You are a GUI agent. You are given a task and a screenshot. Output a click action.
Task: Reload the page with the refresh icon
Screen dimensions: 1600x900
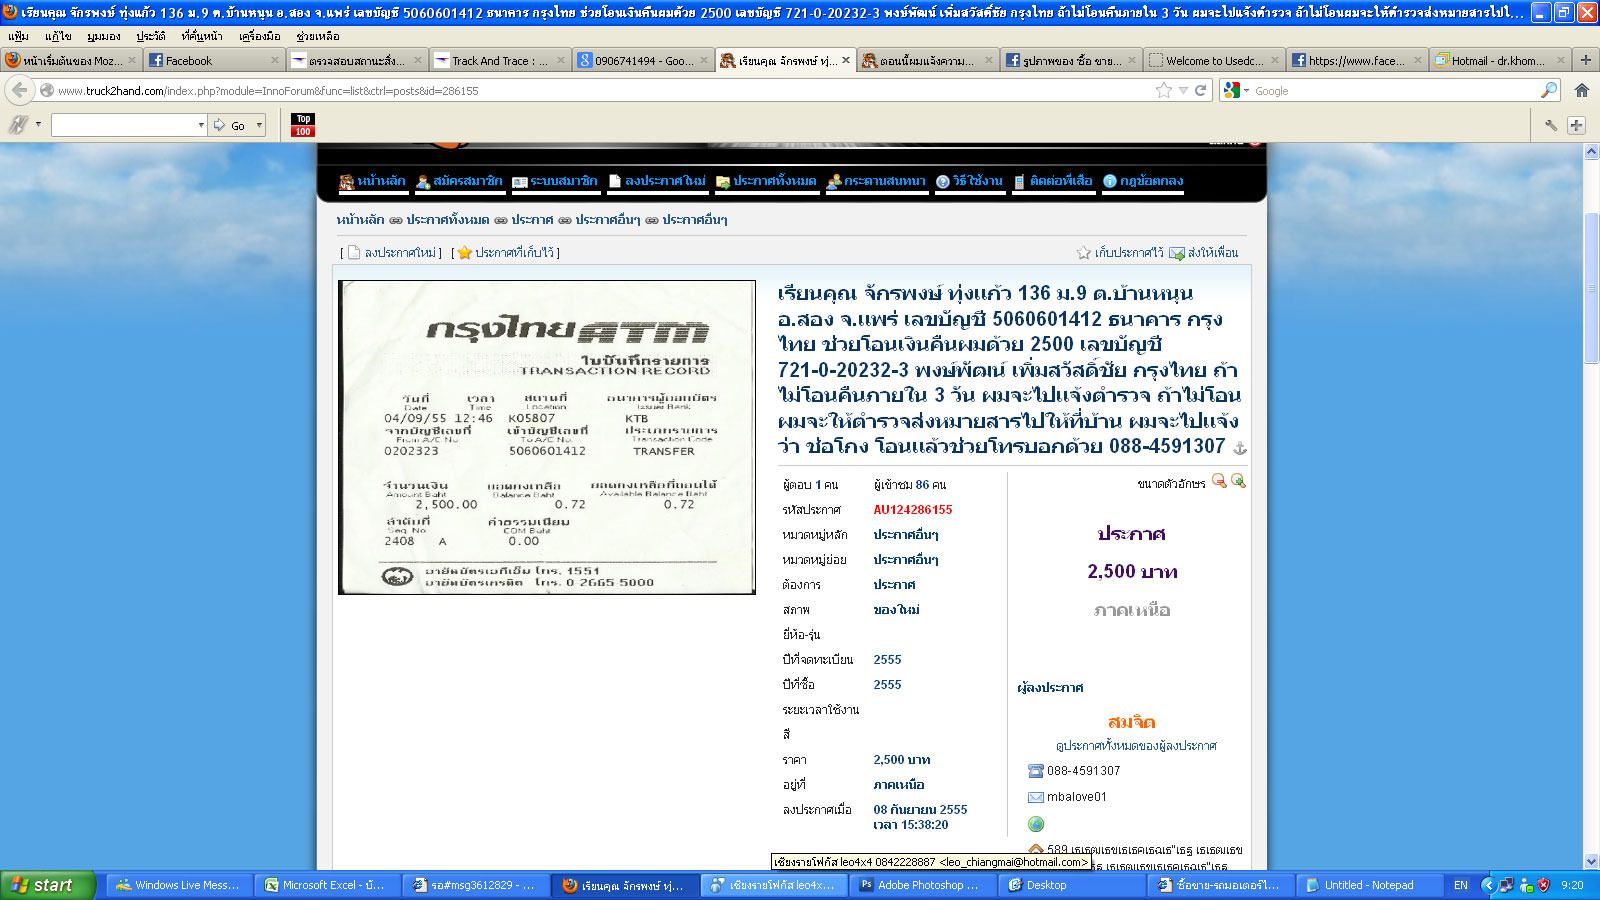(1201, 90)
